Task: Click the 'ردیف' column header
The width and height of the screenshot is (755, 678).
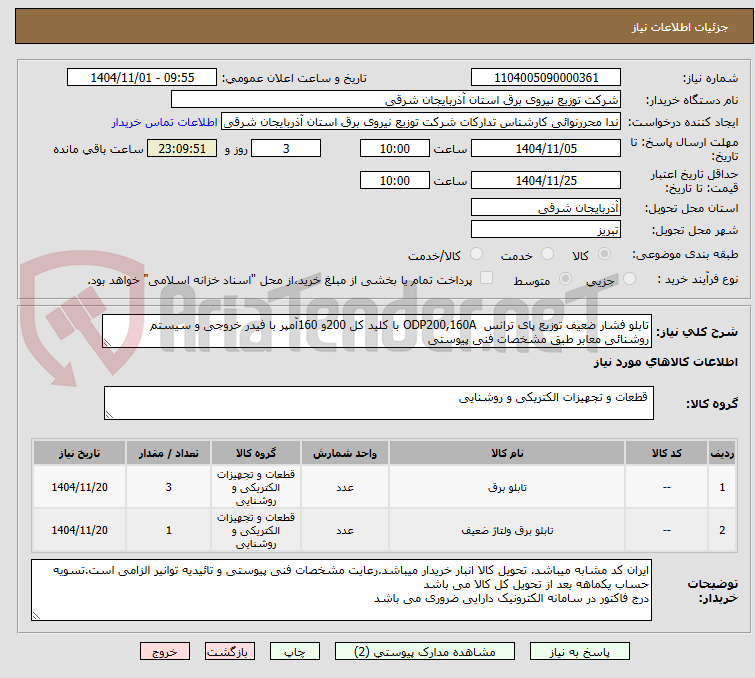Action: click(722, 453)
